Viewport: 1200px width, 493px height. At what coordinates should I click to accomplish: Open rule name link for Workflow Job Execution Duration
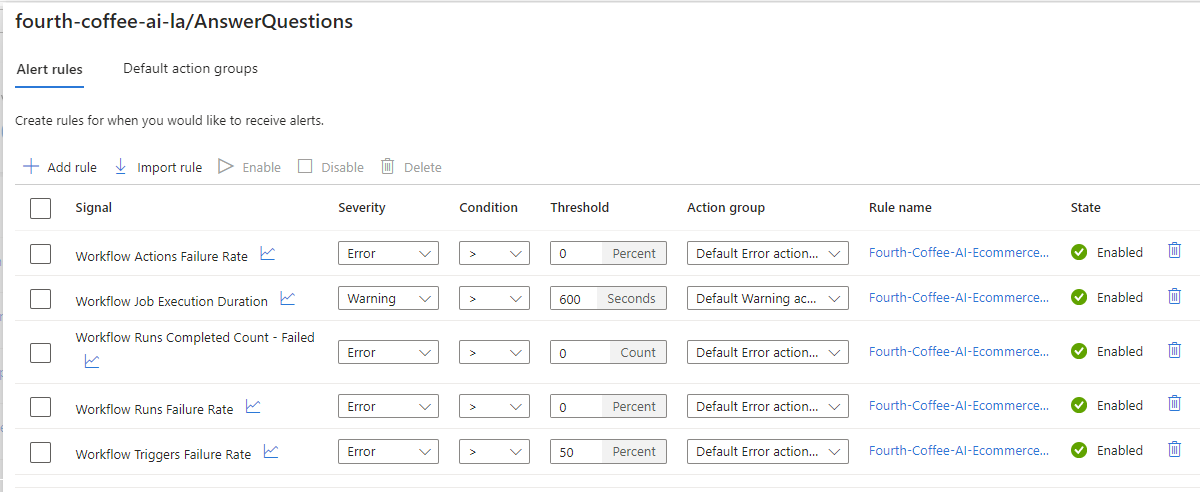[x=959, y=297]
